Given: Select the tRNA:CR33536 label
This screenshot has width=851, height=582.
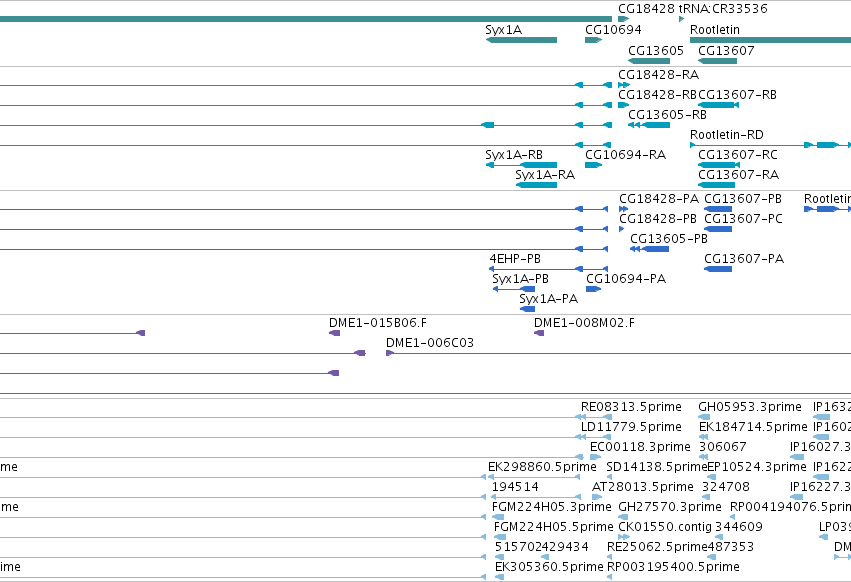Looking at the screenshot, I should tap(723, 9).
